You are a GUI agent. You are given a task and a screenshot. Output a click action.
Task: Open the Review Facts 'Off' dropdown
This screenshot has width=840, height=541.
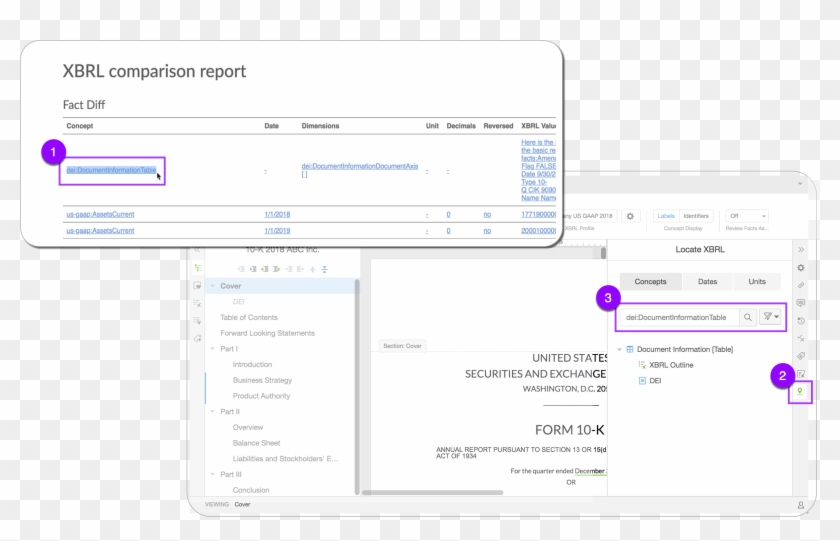pyautogui.click(x=747, y=216)
